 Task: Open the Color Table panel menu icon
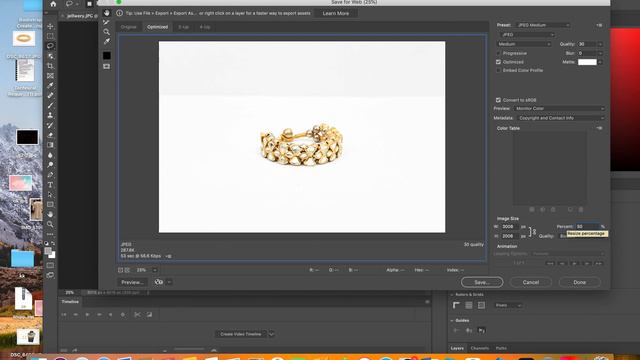tap(599, 128)
